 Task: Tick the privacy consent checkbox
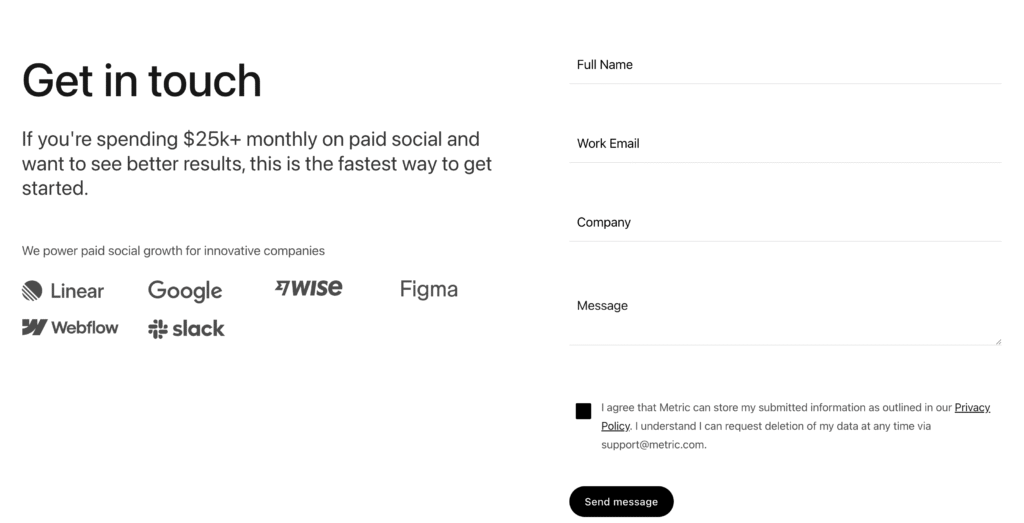click(583, 411)
